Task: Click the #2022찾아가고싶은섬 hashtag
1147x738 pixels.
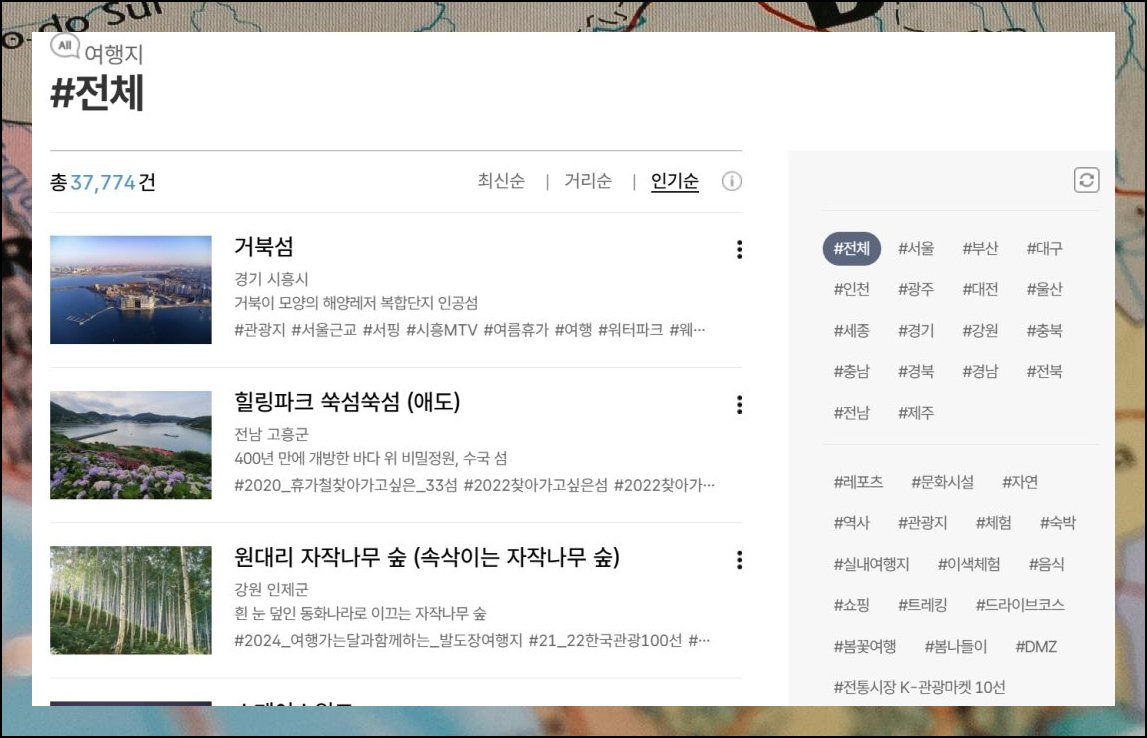Action: (x=535, y=486)
